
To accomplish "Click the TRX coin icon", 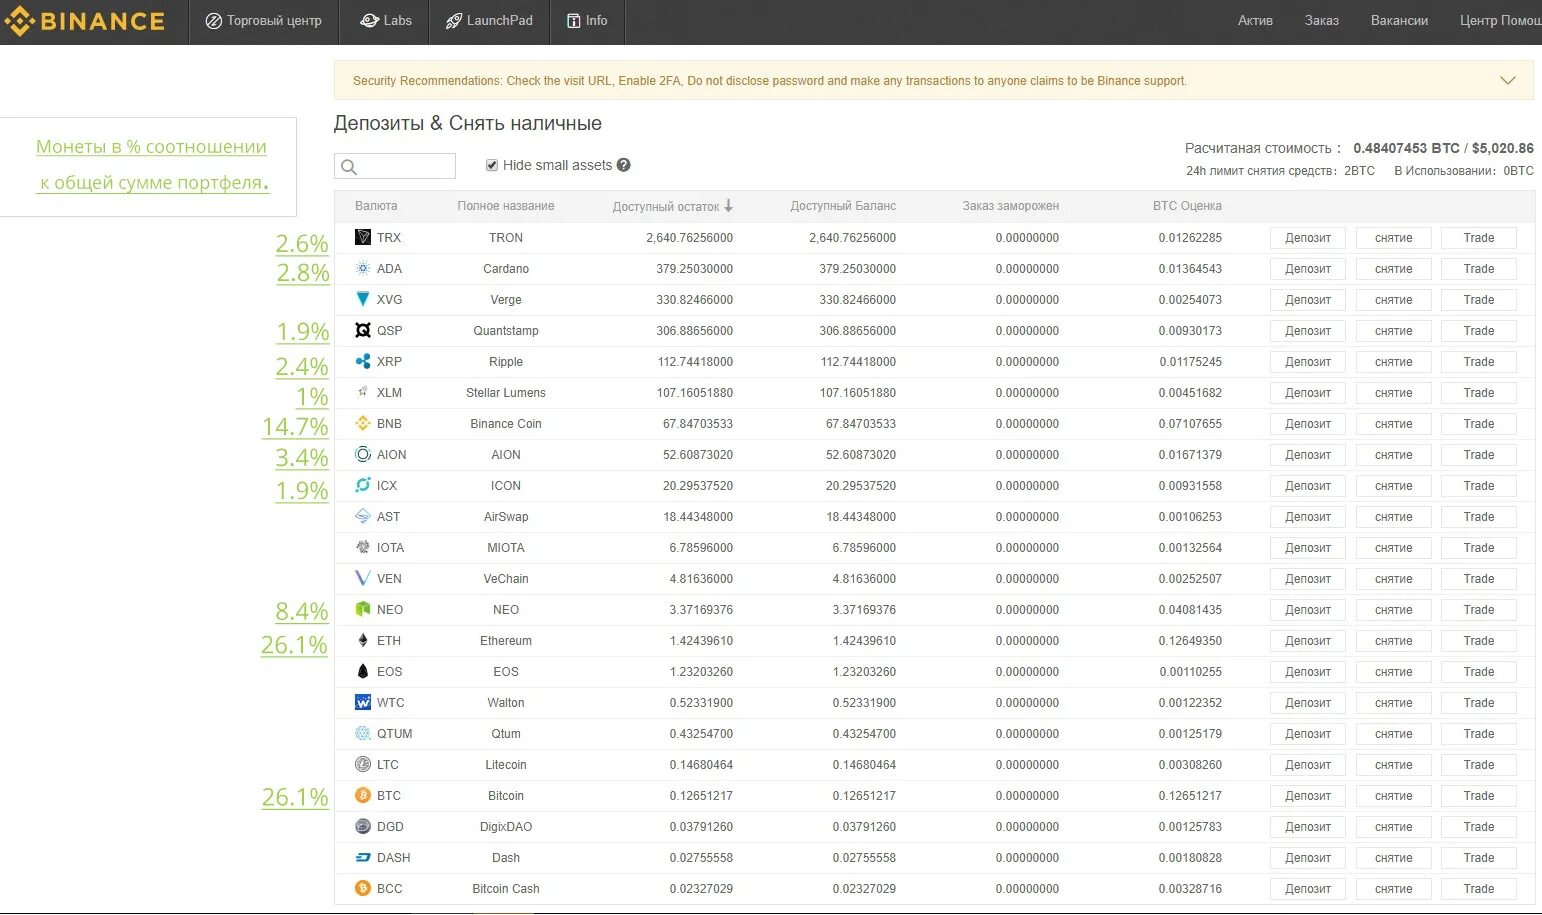I will [363, 238].
